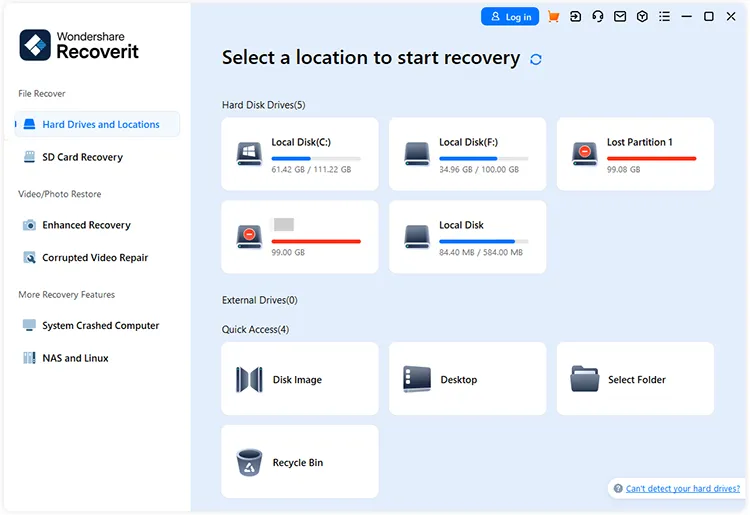This screenshot has width=750, height=515.
Task: Select the Local Disk(F:) drive card
Action: [467, 154]
